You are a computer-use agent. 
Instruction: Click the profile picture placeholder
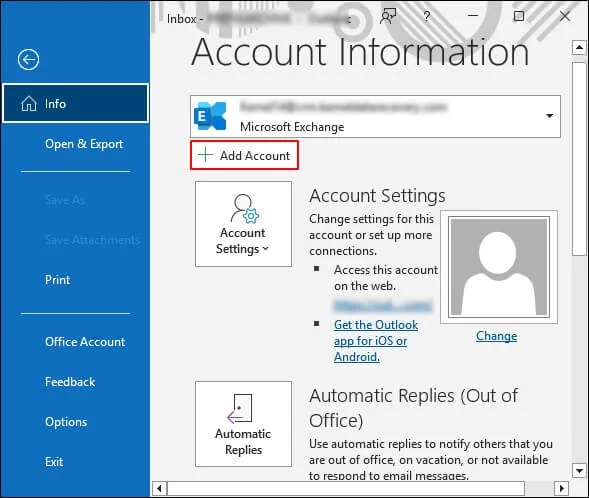(x=499, y=267)
